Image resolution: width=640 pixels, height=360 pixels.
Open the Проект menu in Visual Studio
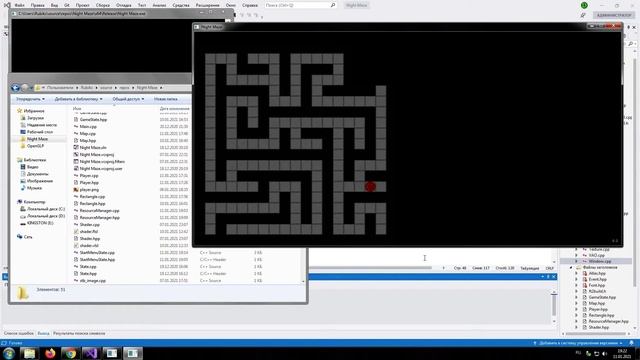click(82, 5)
